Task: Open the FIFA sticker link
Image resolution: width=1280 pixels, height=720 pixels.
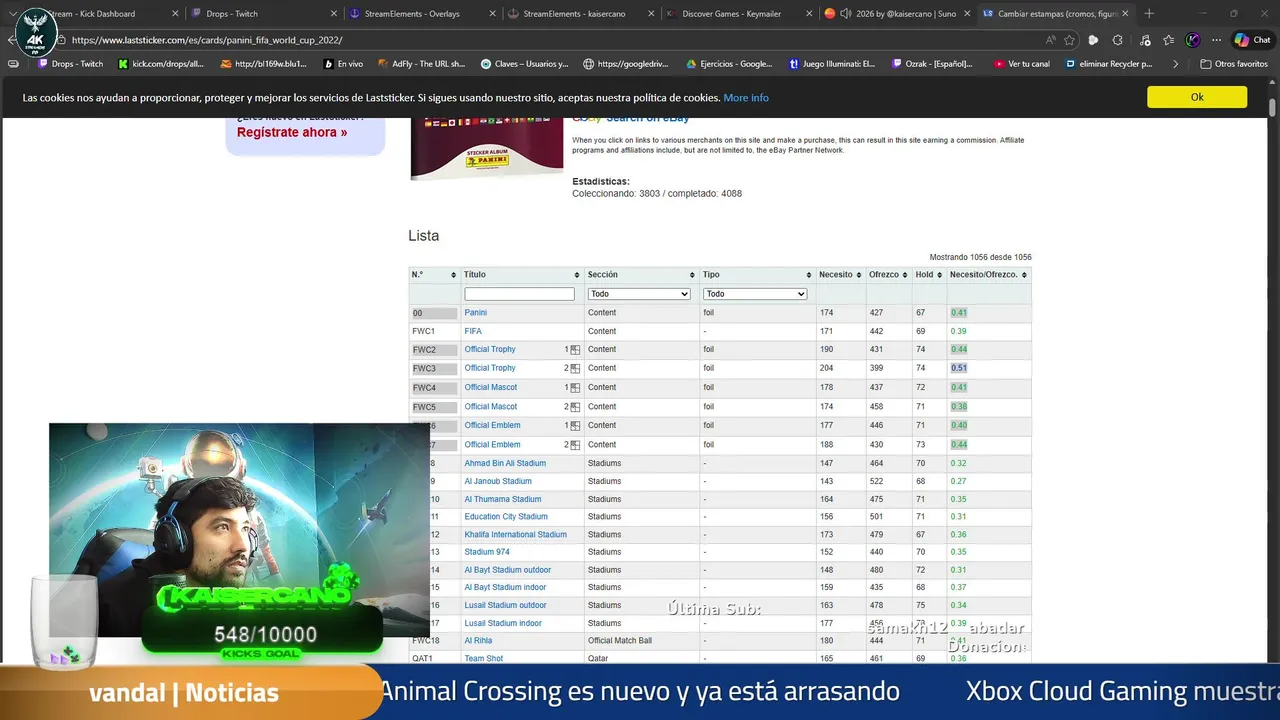Action: point(473,331)
